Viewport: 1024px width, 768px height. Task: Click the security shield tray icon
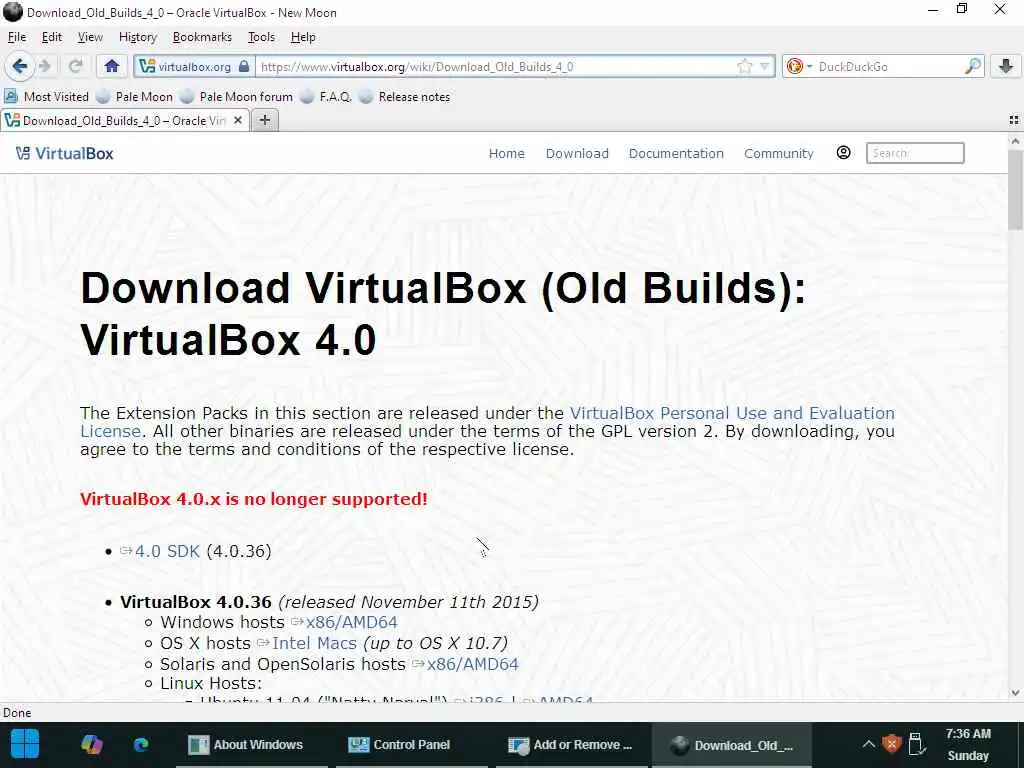pyautogui.click(x=891, y=744)
